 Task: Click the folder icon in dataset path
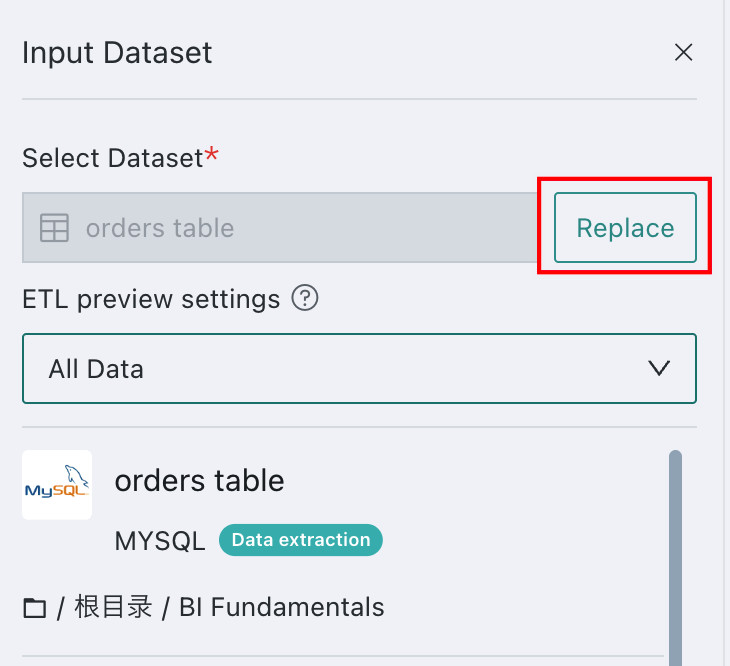(34, 608)
